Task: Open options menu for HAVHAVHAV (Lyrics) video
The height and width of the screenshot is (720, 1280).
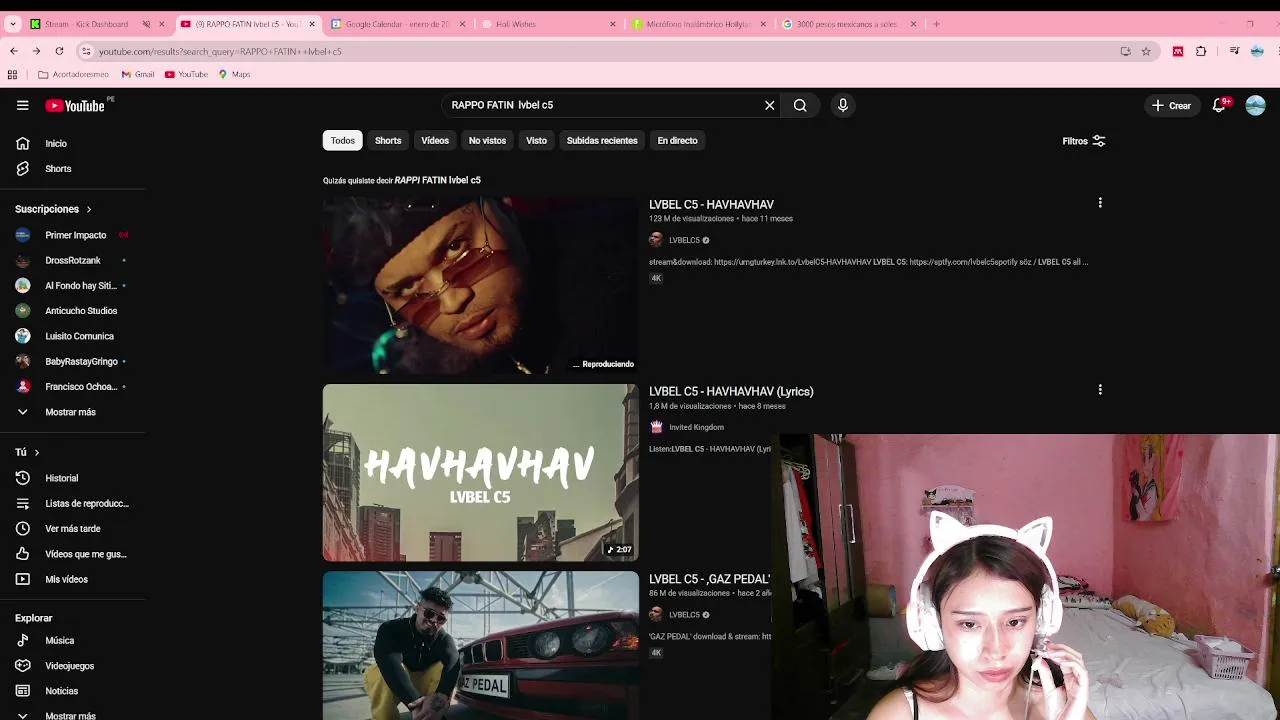Action: tap(1100, 390)
